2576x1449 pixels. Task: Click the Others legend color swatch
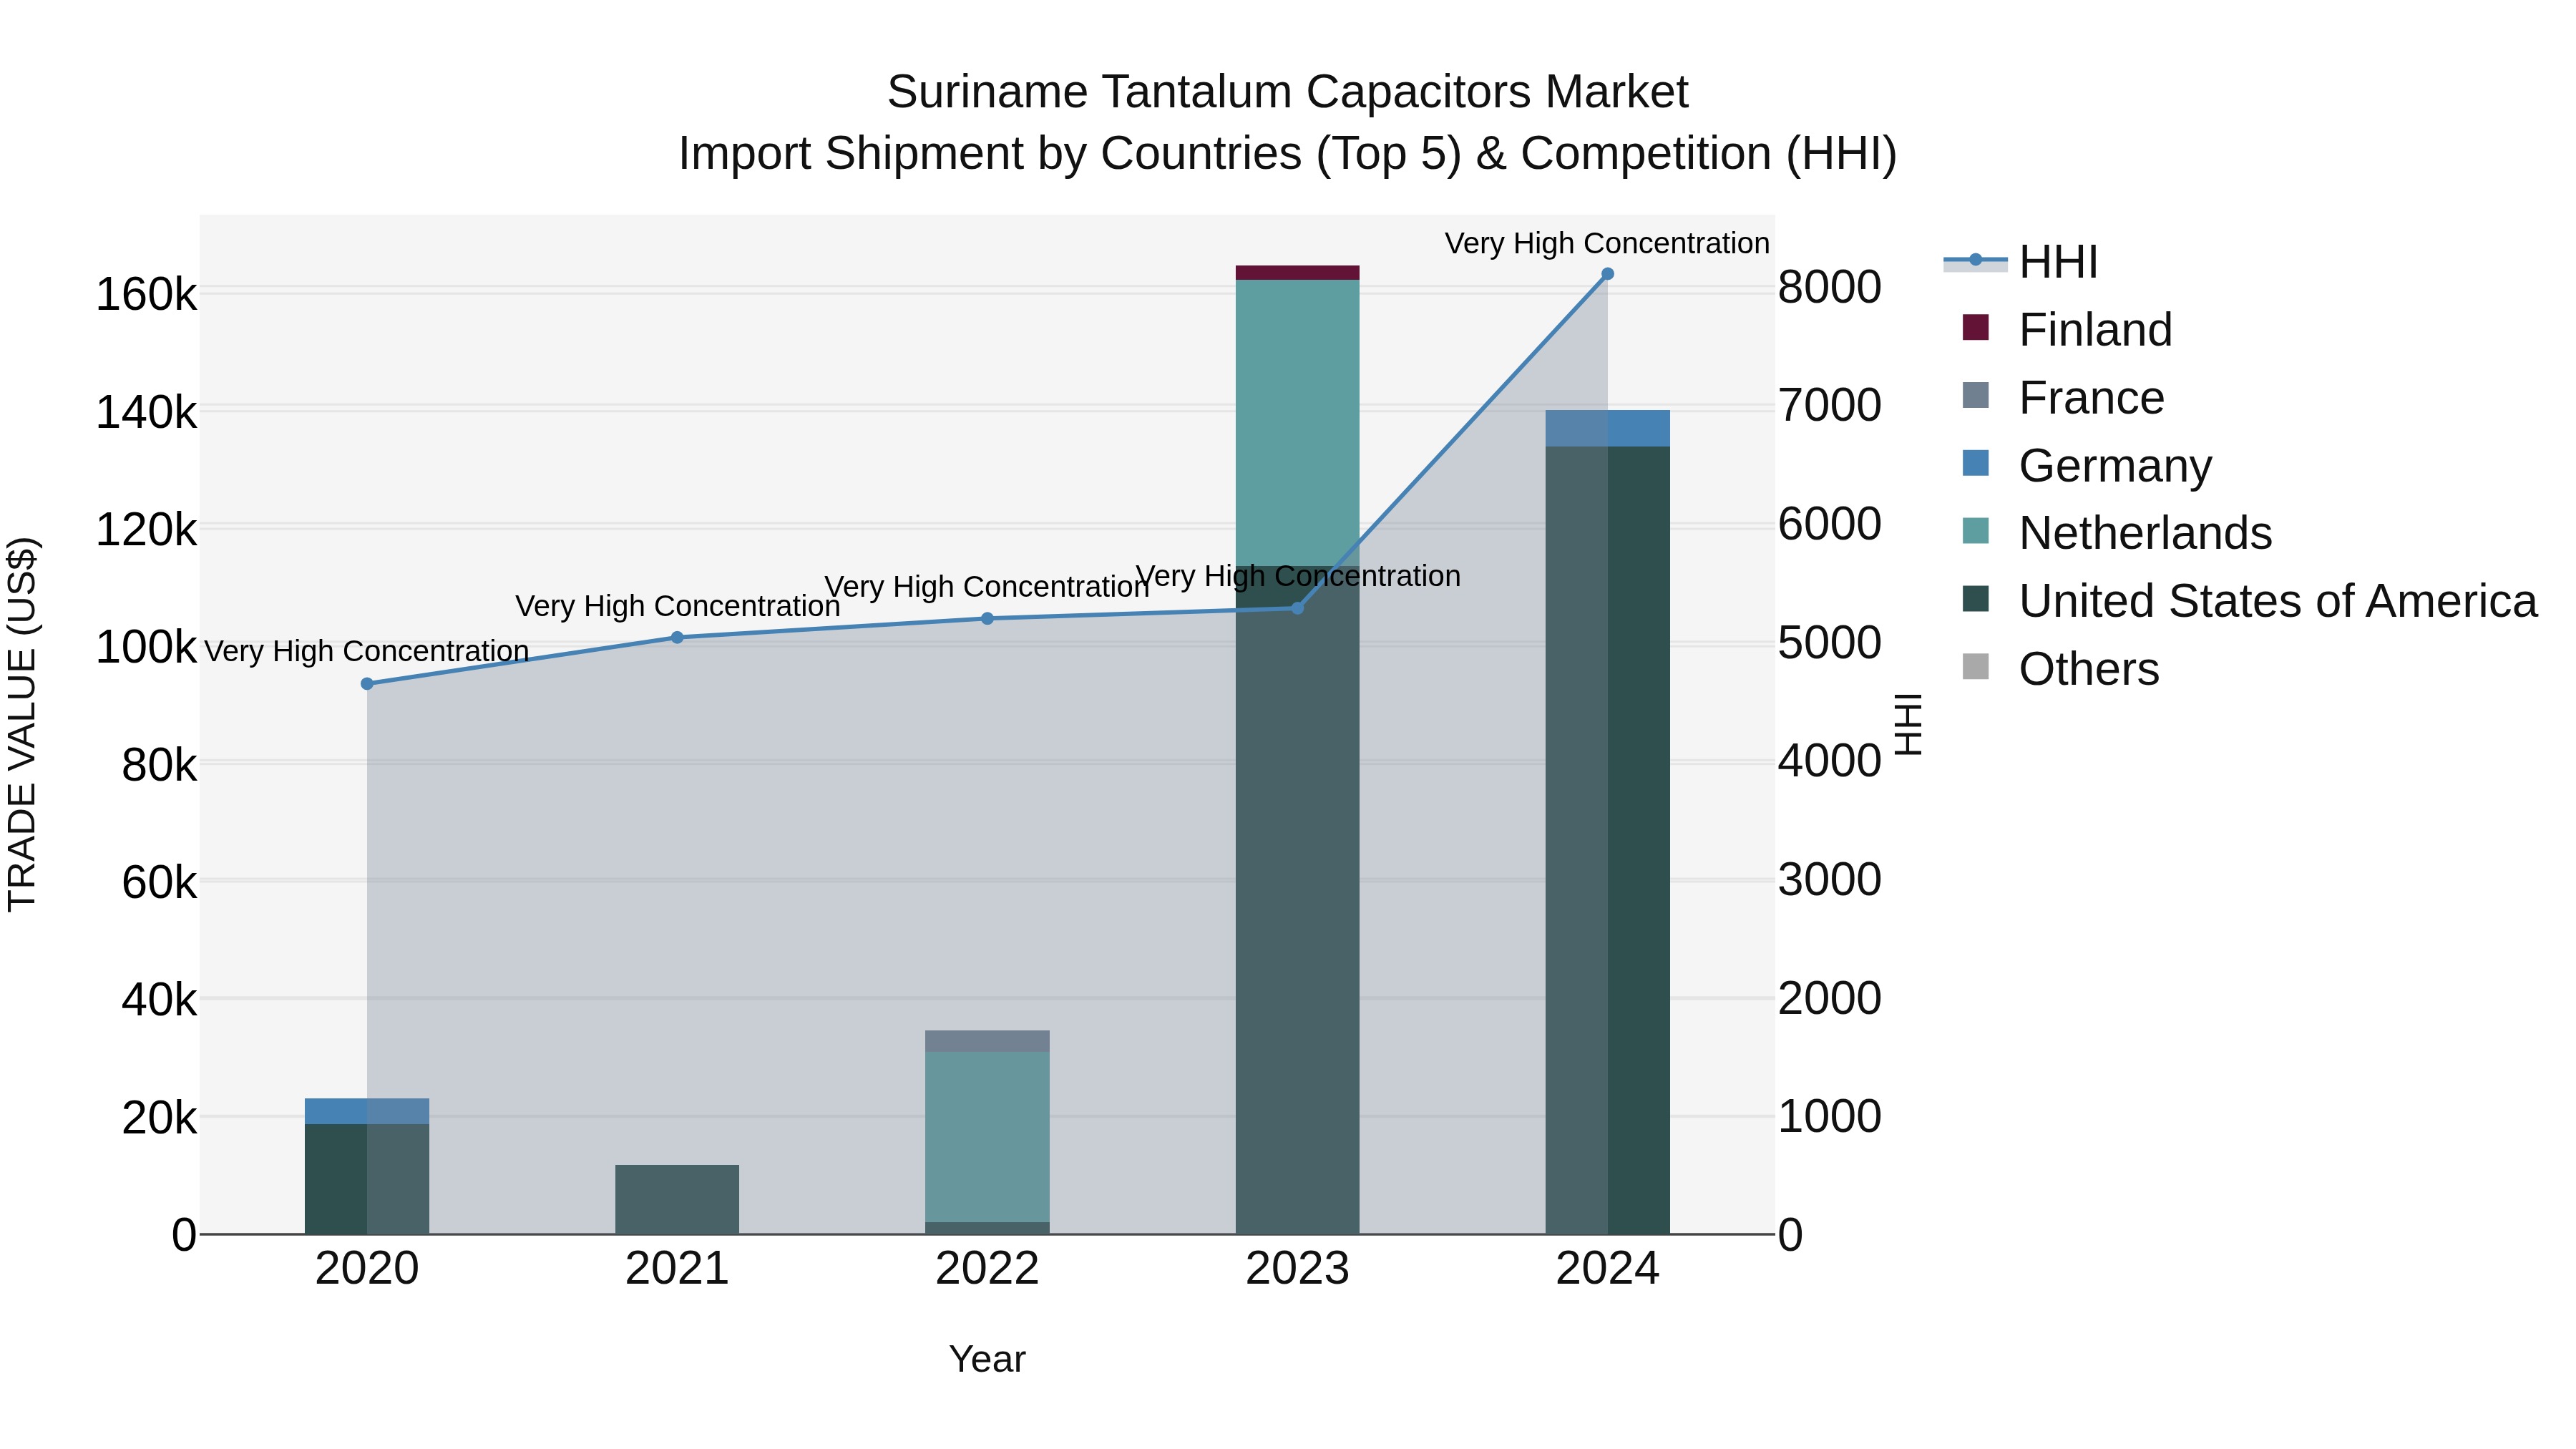pyautogui.click(x=1975, y=667)
